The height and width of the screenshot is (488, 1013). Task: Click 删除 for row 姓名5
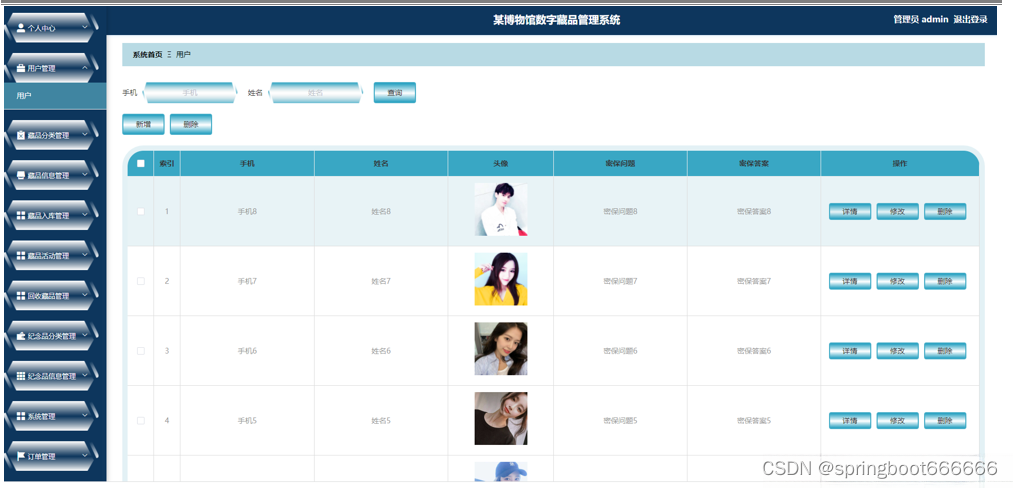click(945, 421)
